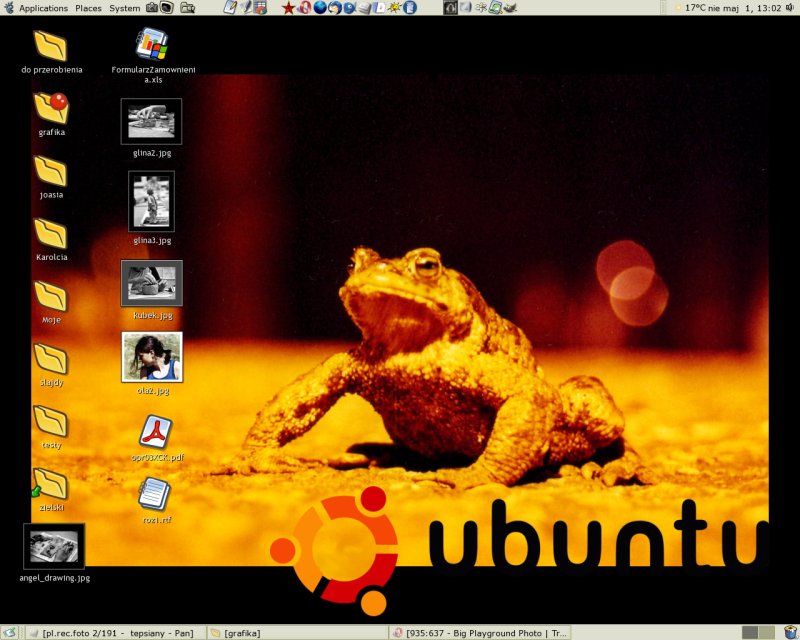Click the volume speaker icon
This screenshot has width=800, height=640.
[790, 8]
